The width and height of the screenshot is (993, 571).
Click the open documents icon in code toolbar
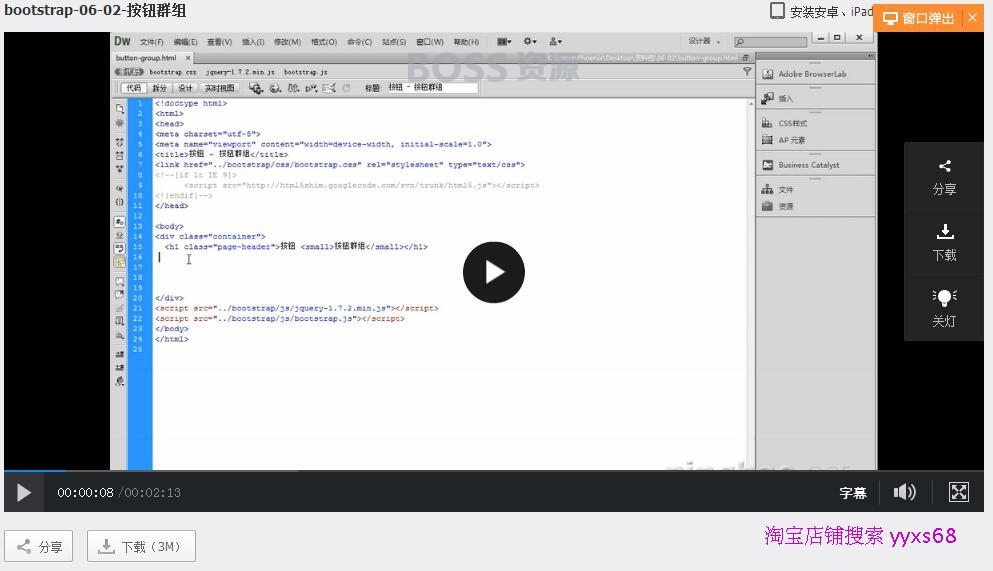pyautogui.click(x=119, y=108)
